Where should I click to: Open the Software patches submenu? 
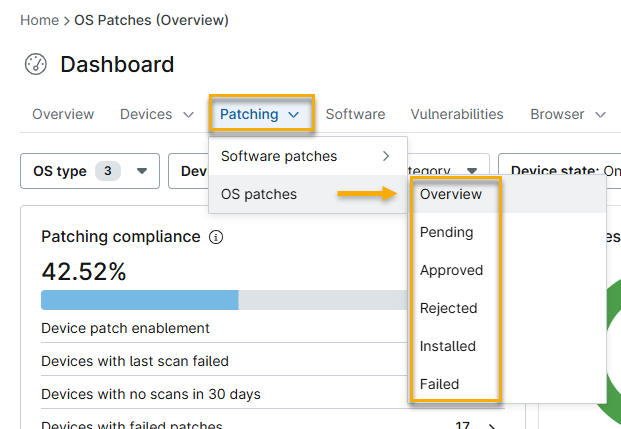[x=304, y=156]
